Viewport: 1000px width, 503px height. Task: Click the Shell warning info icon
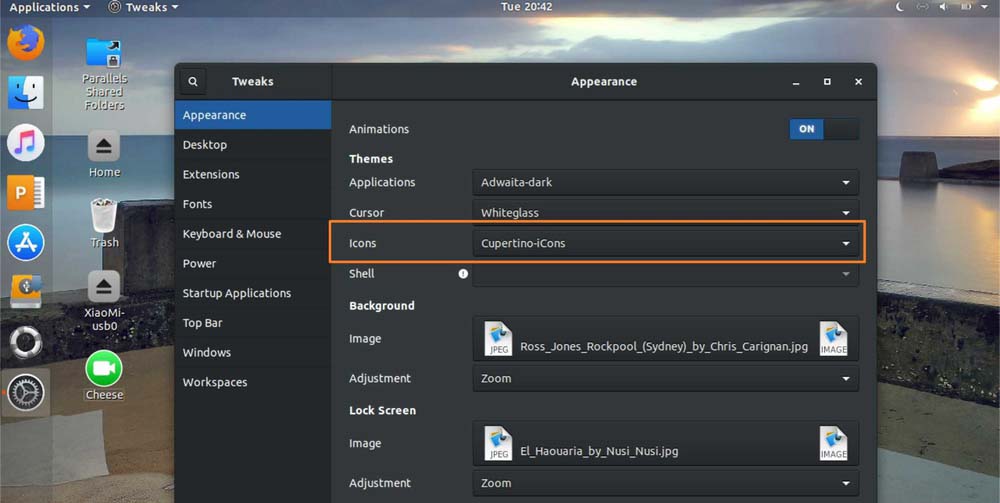(x=463, y=273)
